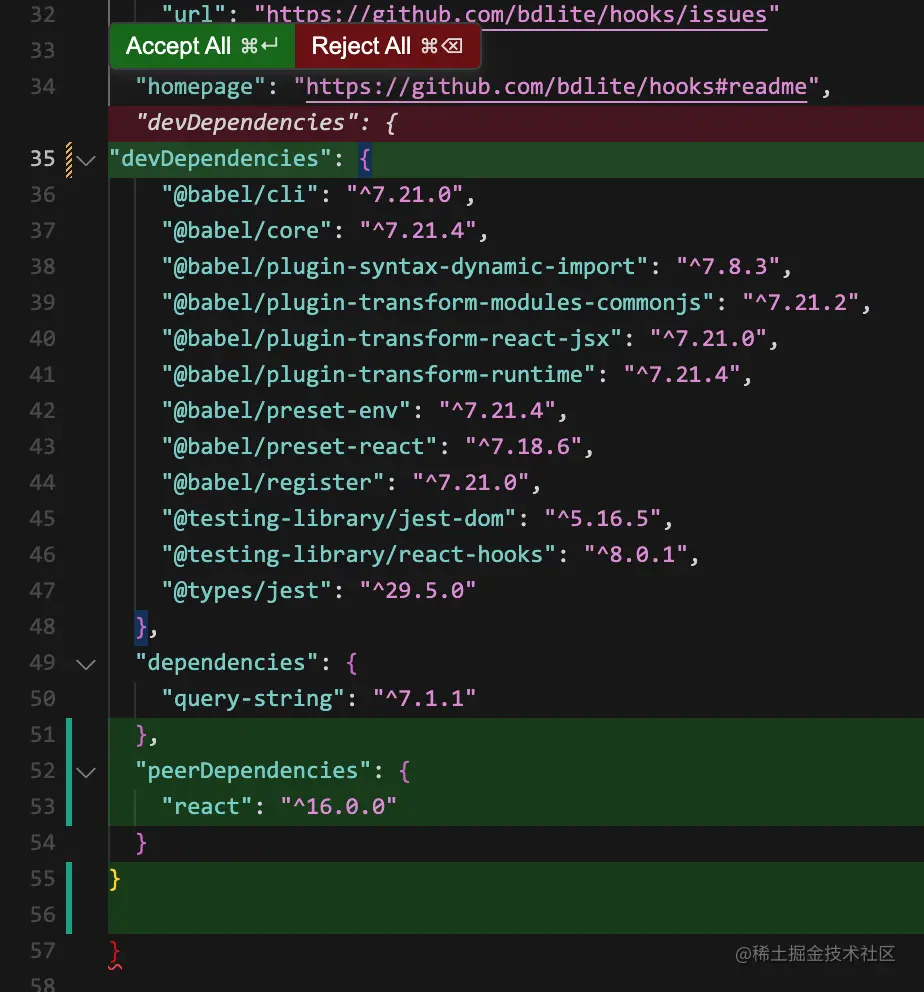Click the red squiggly closing brace on line 57
The height and width of the screenshot is (992, 924).
115,952
